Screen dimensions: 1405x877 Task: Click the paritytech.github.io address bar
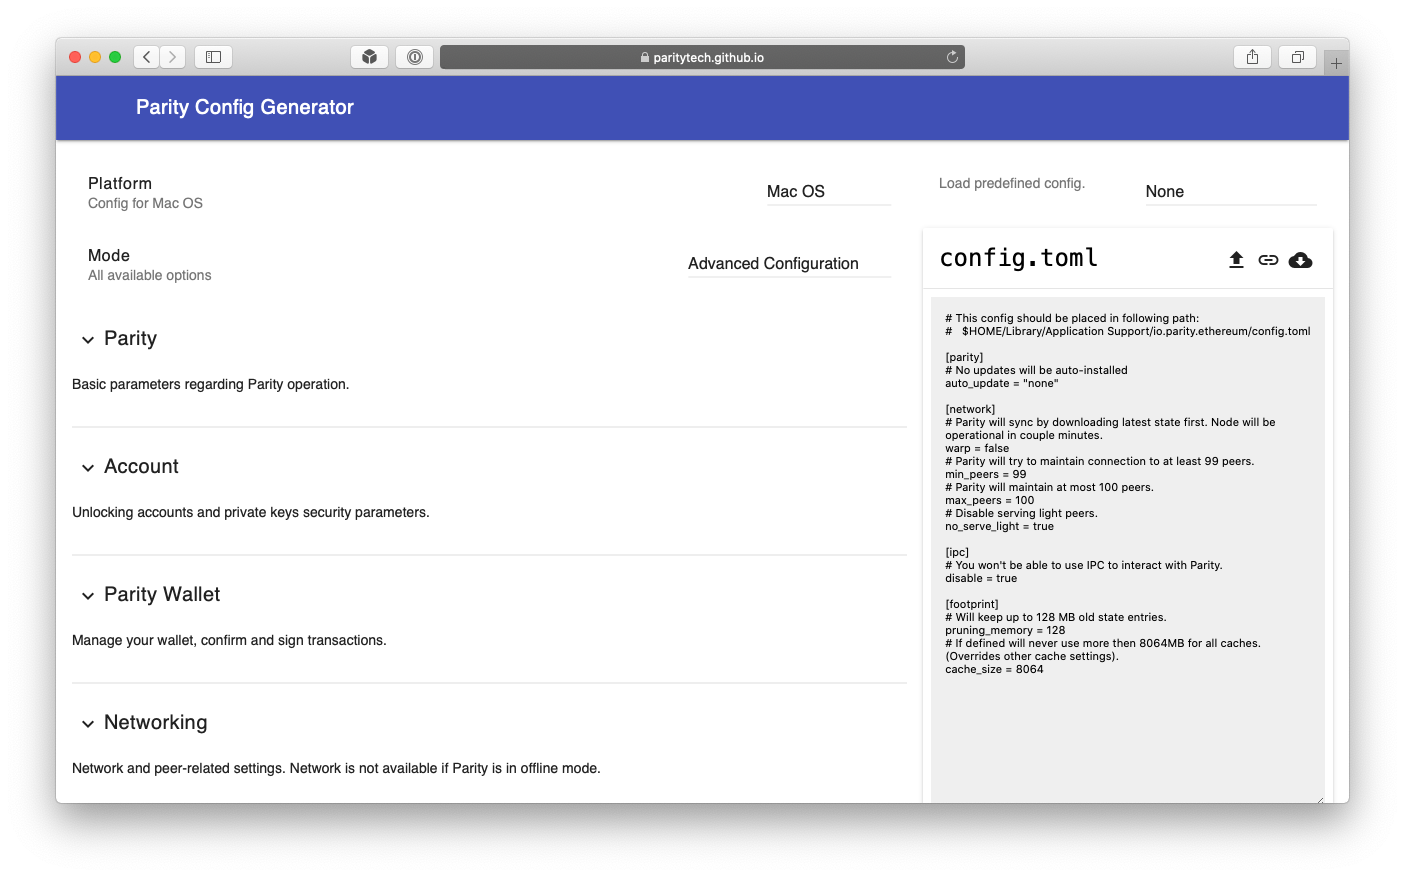702,57
